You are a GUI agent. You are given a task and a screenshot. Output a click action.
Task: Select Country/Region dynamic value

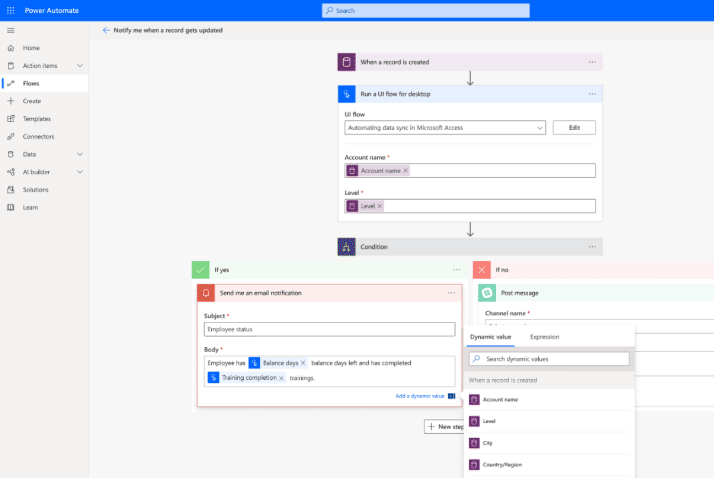coord(549,465)
